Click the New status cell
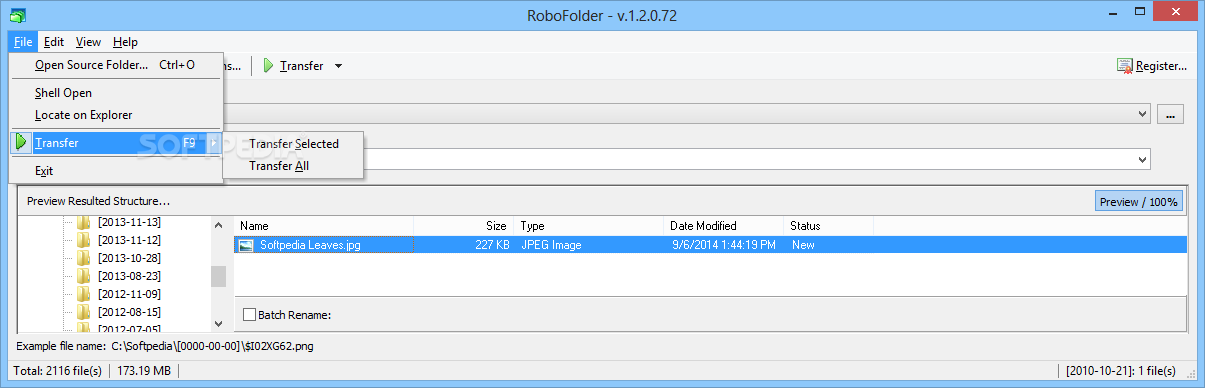 point(803,245)
